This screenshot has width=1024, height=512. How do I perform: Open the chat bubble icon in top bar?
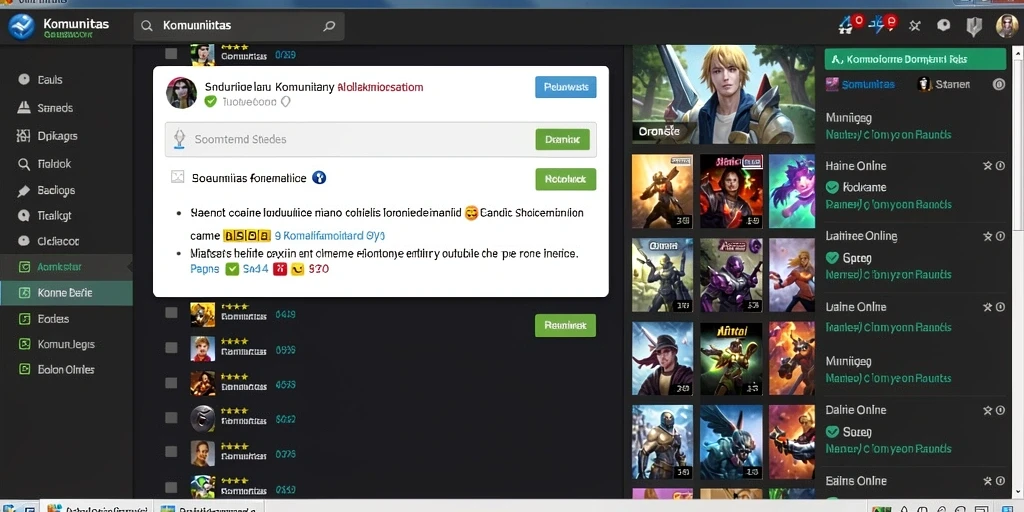[x=944, y=25]
